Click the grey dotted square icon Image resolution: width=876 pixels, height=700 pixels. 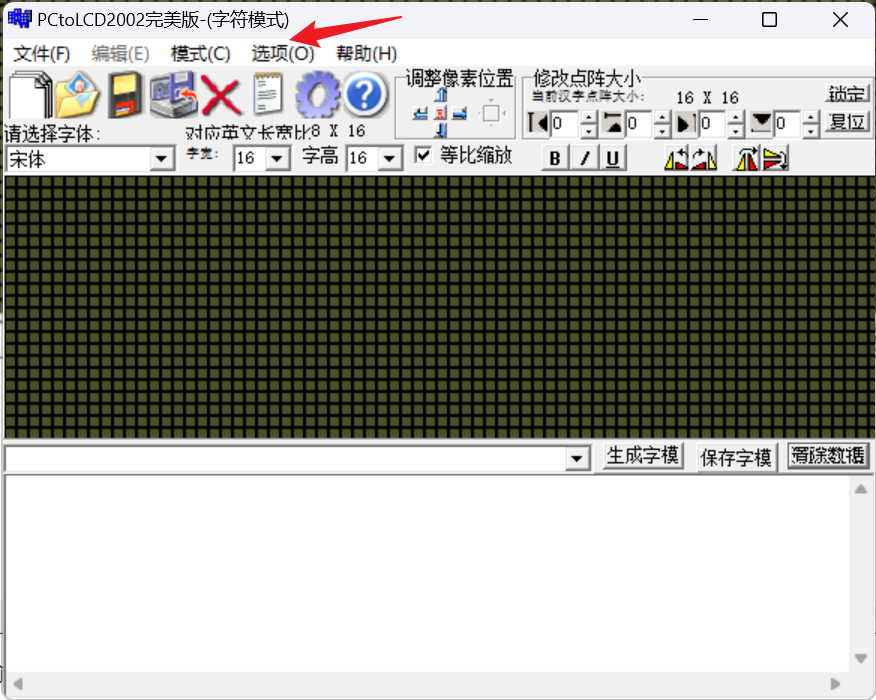coord(492,113)
